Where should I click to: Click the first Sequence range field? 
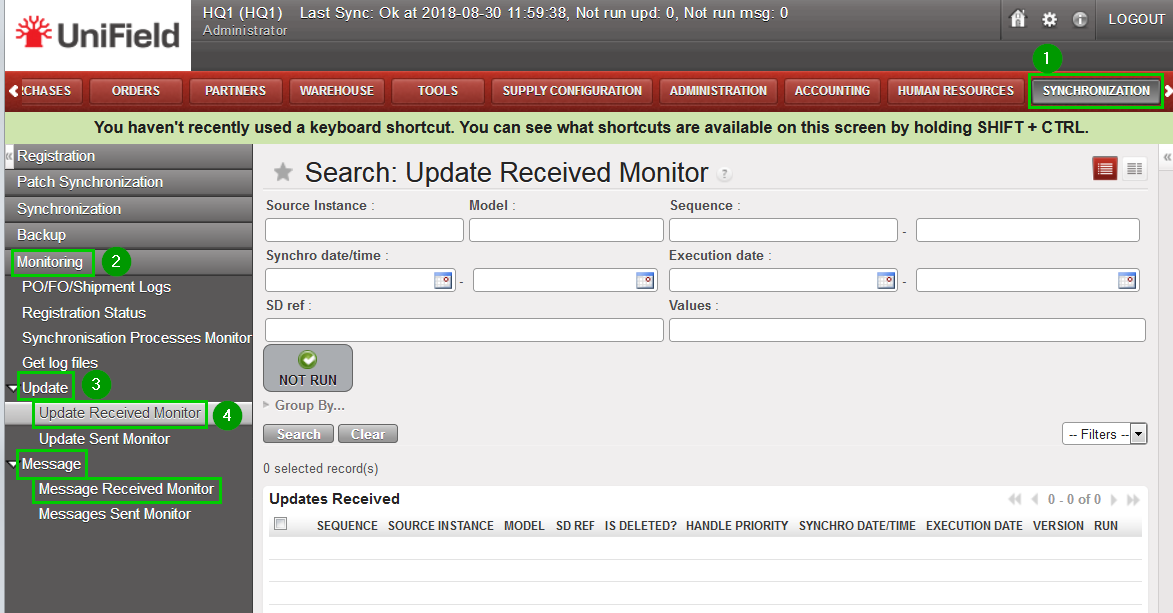(783, 230)
